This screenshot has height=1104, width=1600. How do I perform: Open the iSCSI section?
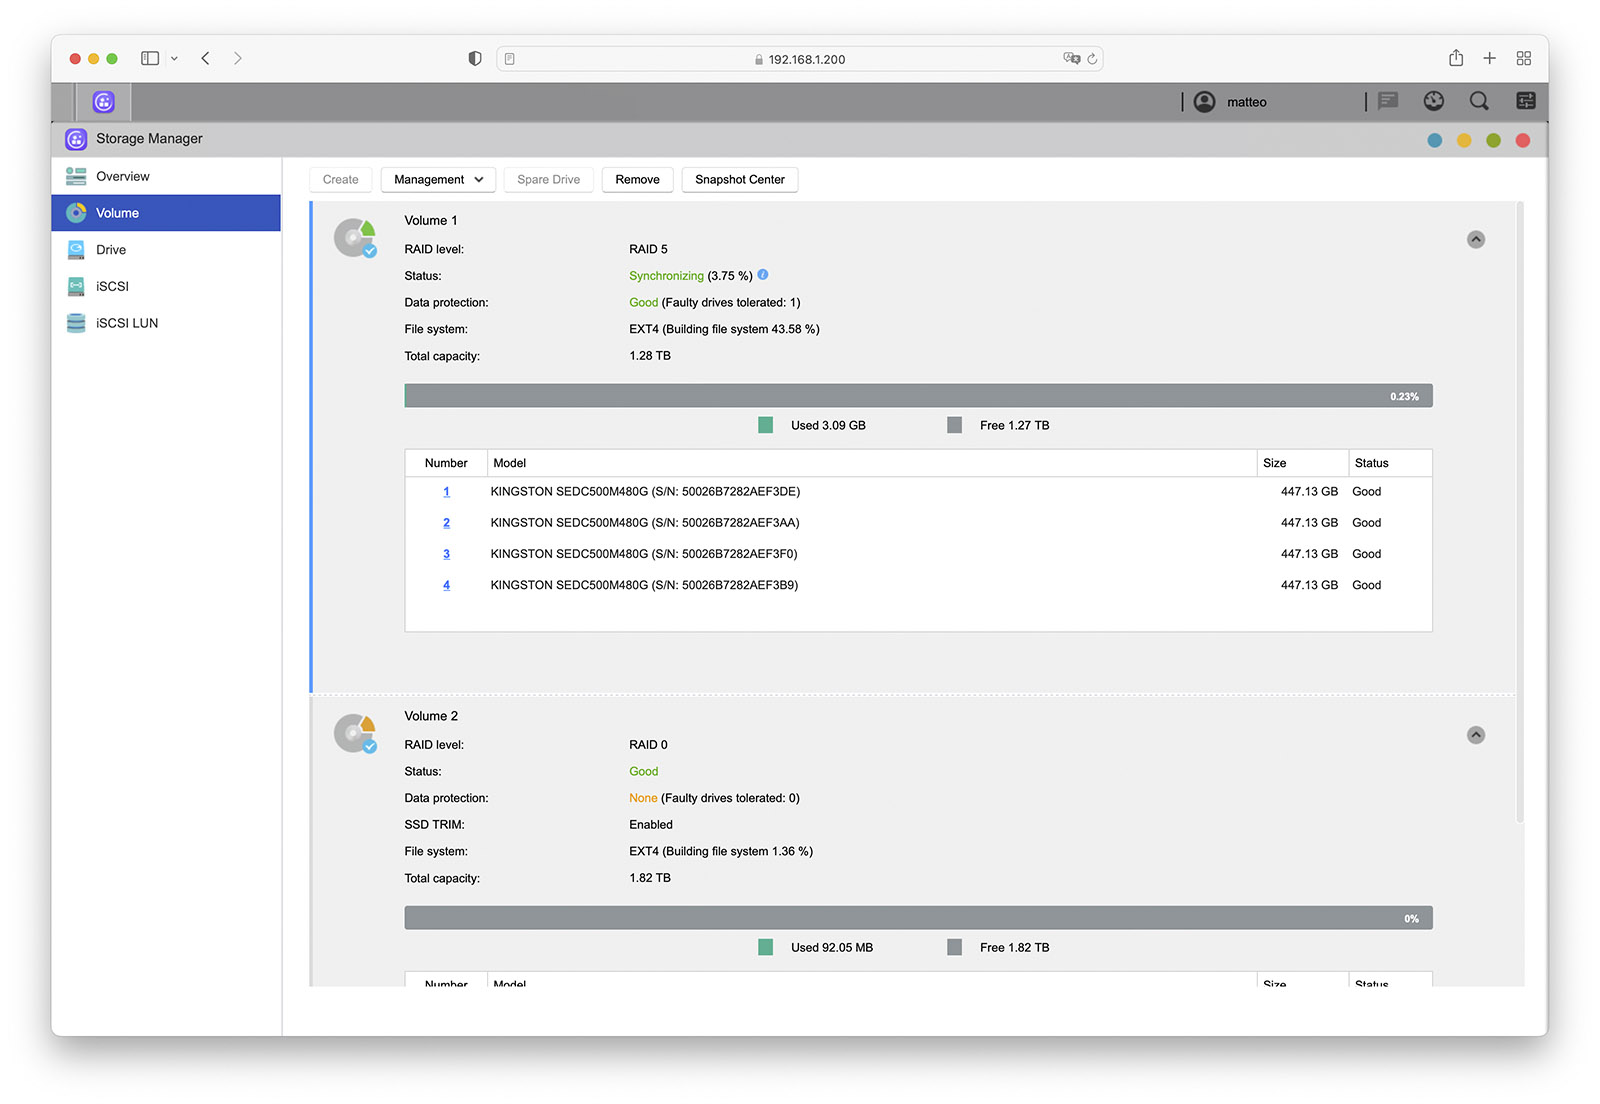pos(166,287)
